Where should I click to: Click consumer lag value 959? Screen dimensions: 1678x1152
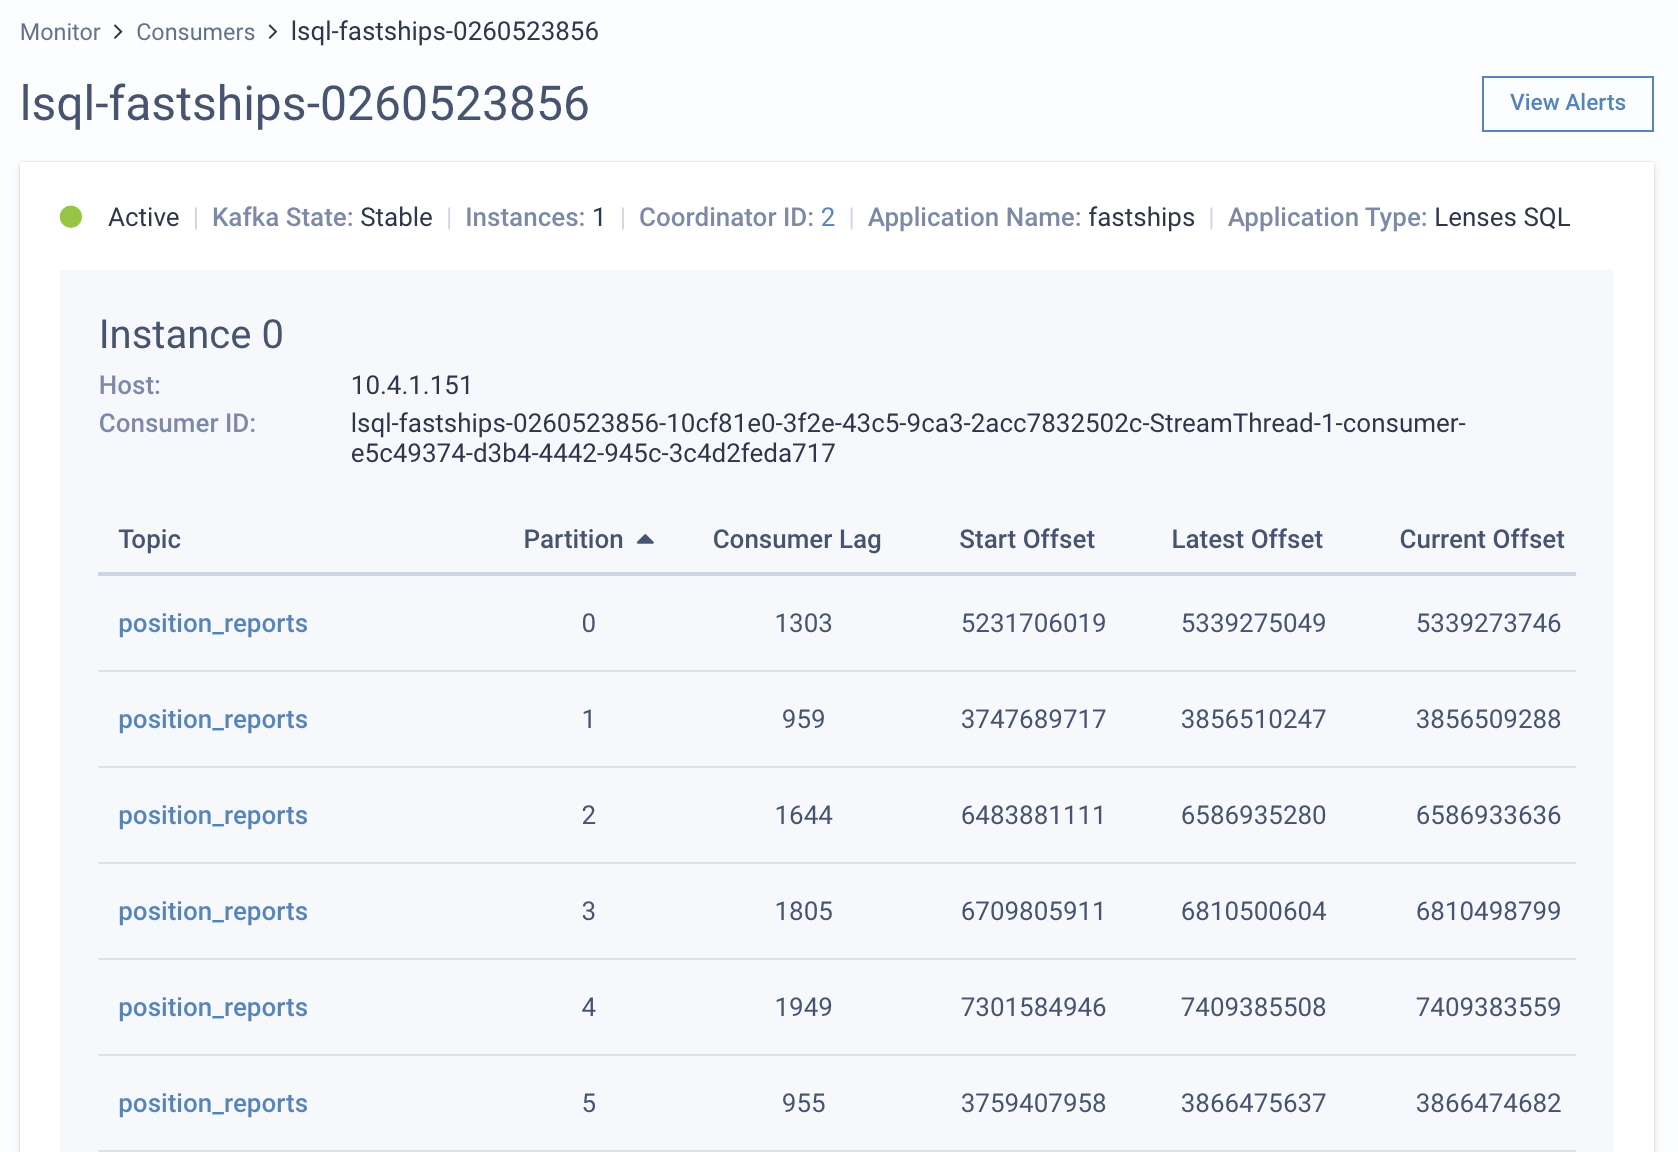point(803,719)
